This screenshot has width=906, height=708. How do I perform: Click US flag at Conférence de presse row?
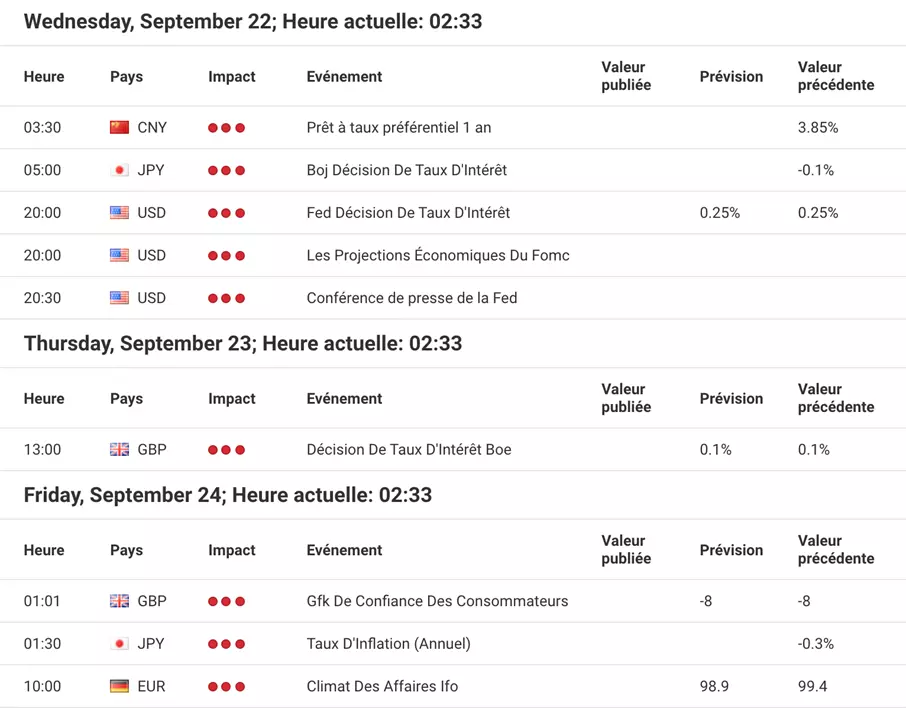click(x=120, y=298)
